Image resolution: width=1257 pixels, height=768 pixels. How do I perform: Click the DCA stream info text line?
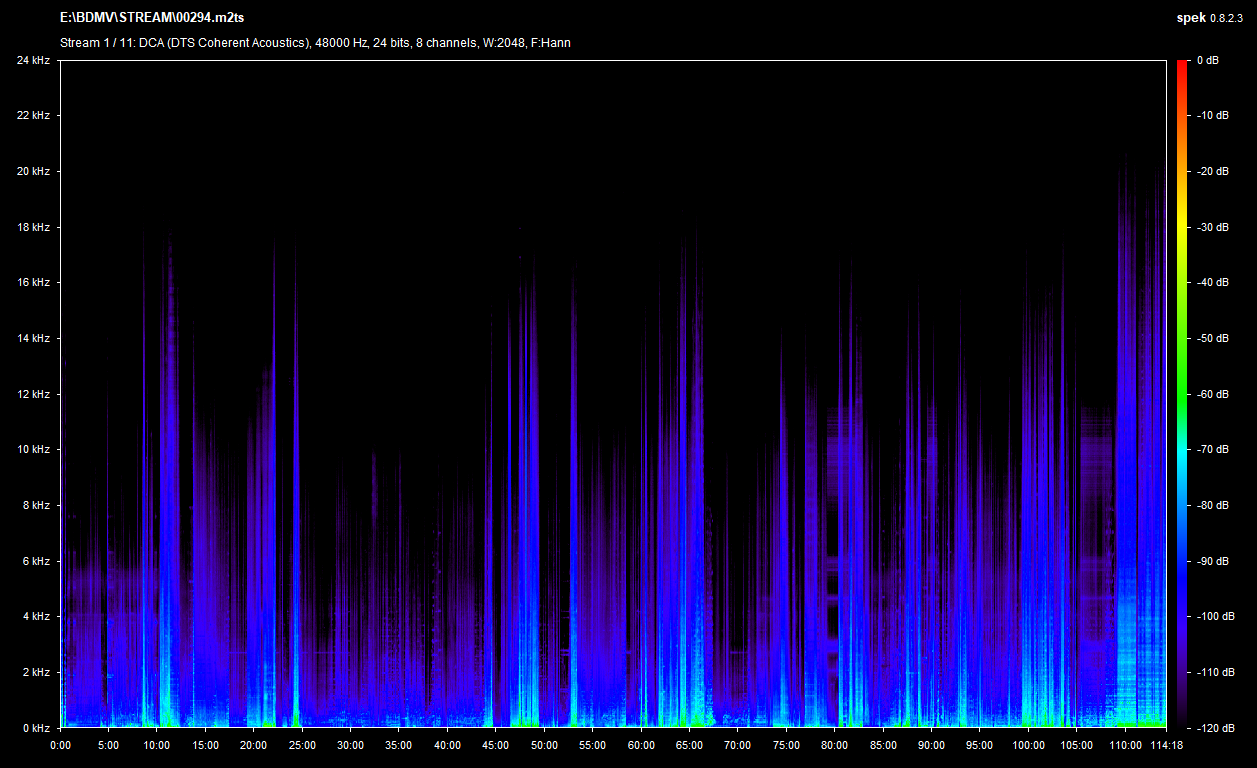[x=315, y=42]
